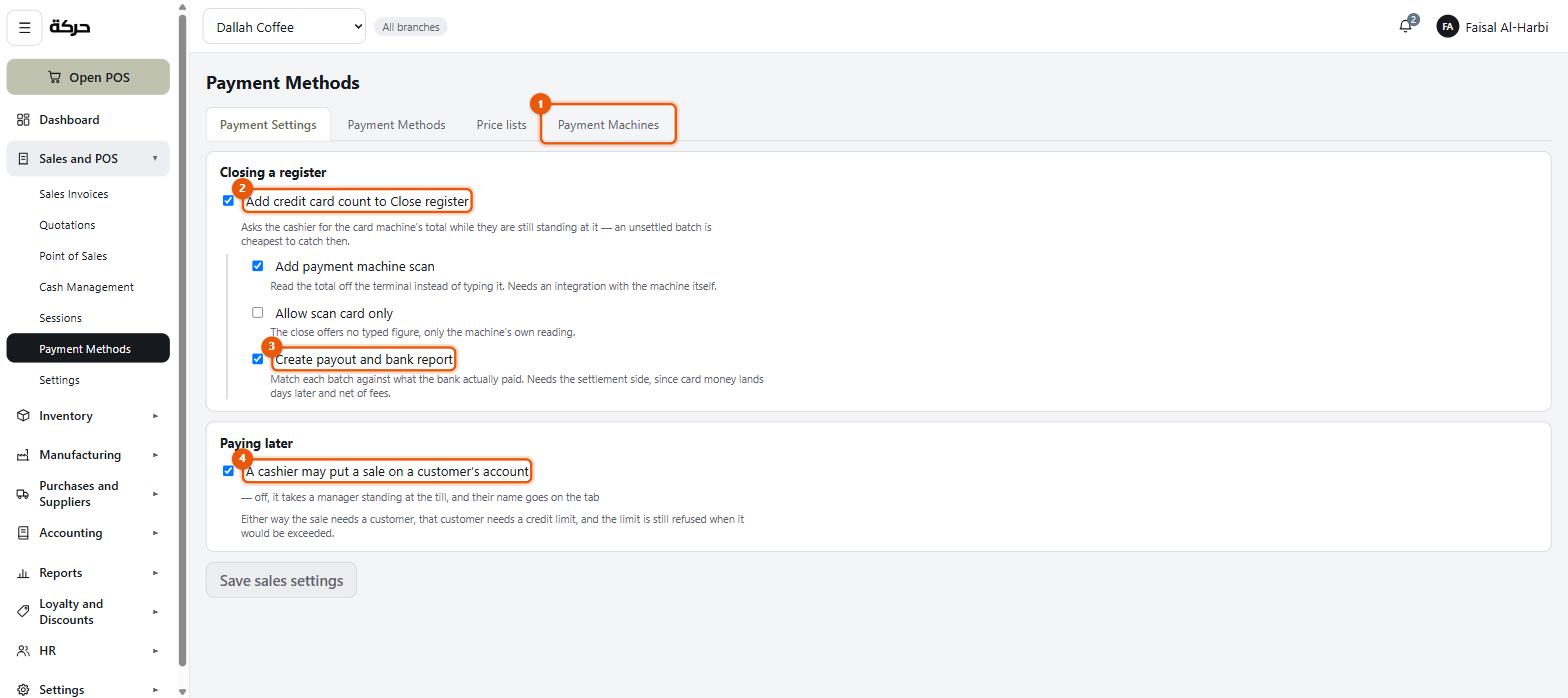Click the sidebar vertical scrollbar thumb
The width and height of the screenshot is (1568, 698).
[x=182, y=340]
